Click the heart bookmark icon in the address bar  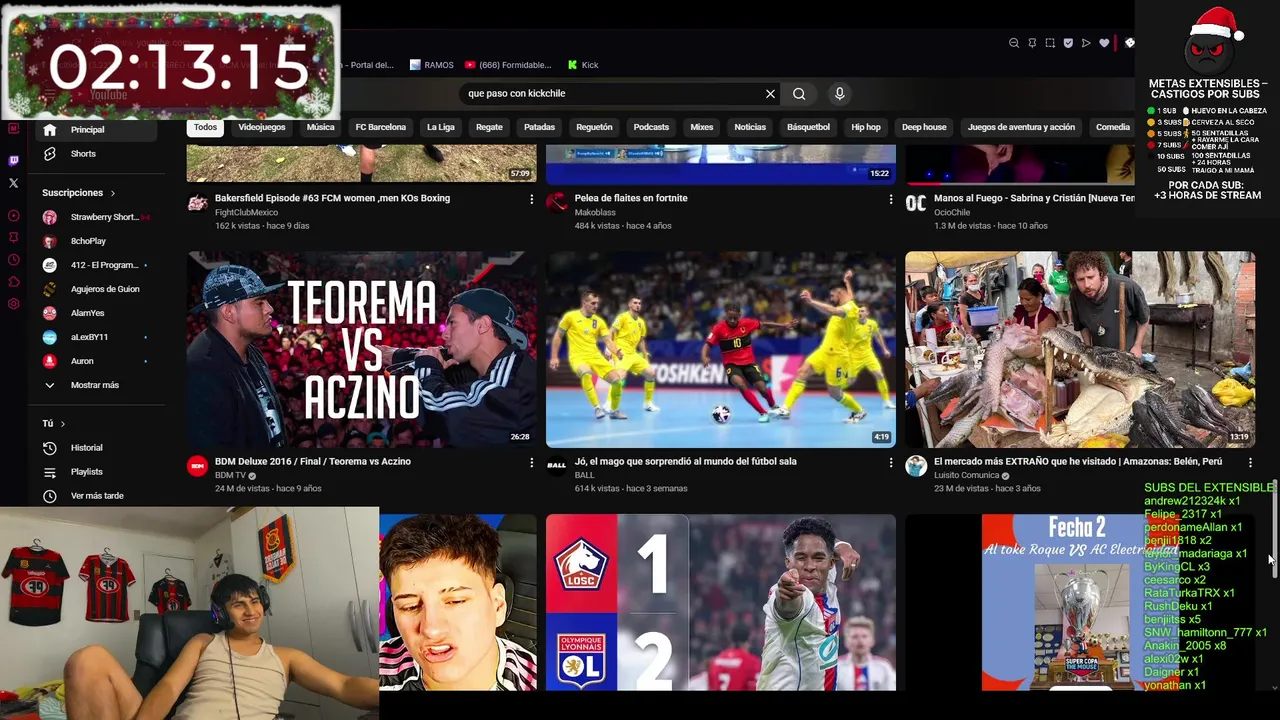pyautogui.click(x=1104, y=43)
